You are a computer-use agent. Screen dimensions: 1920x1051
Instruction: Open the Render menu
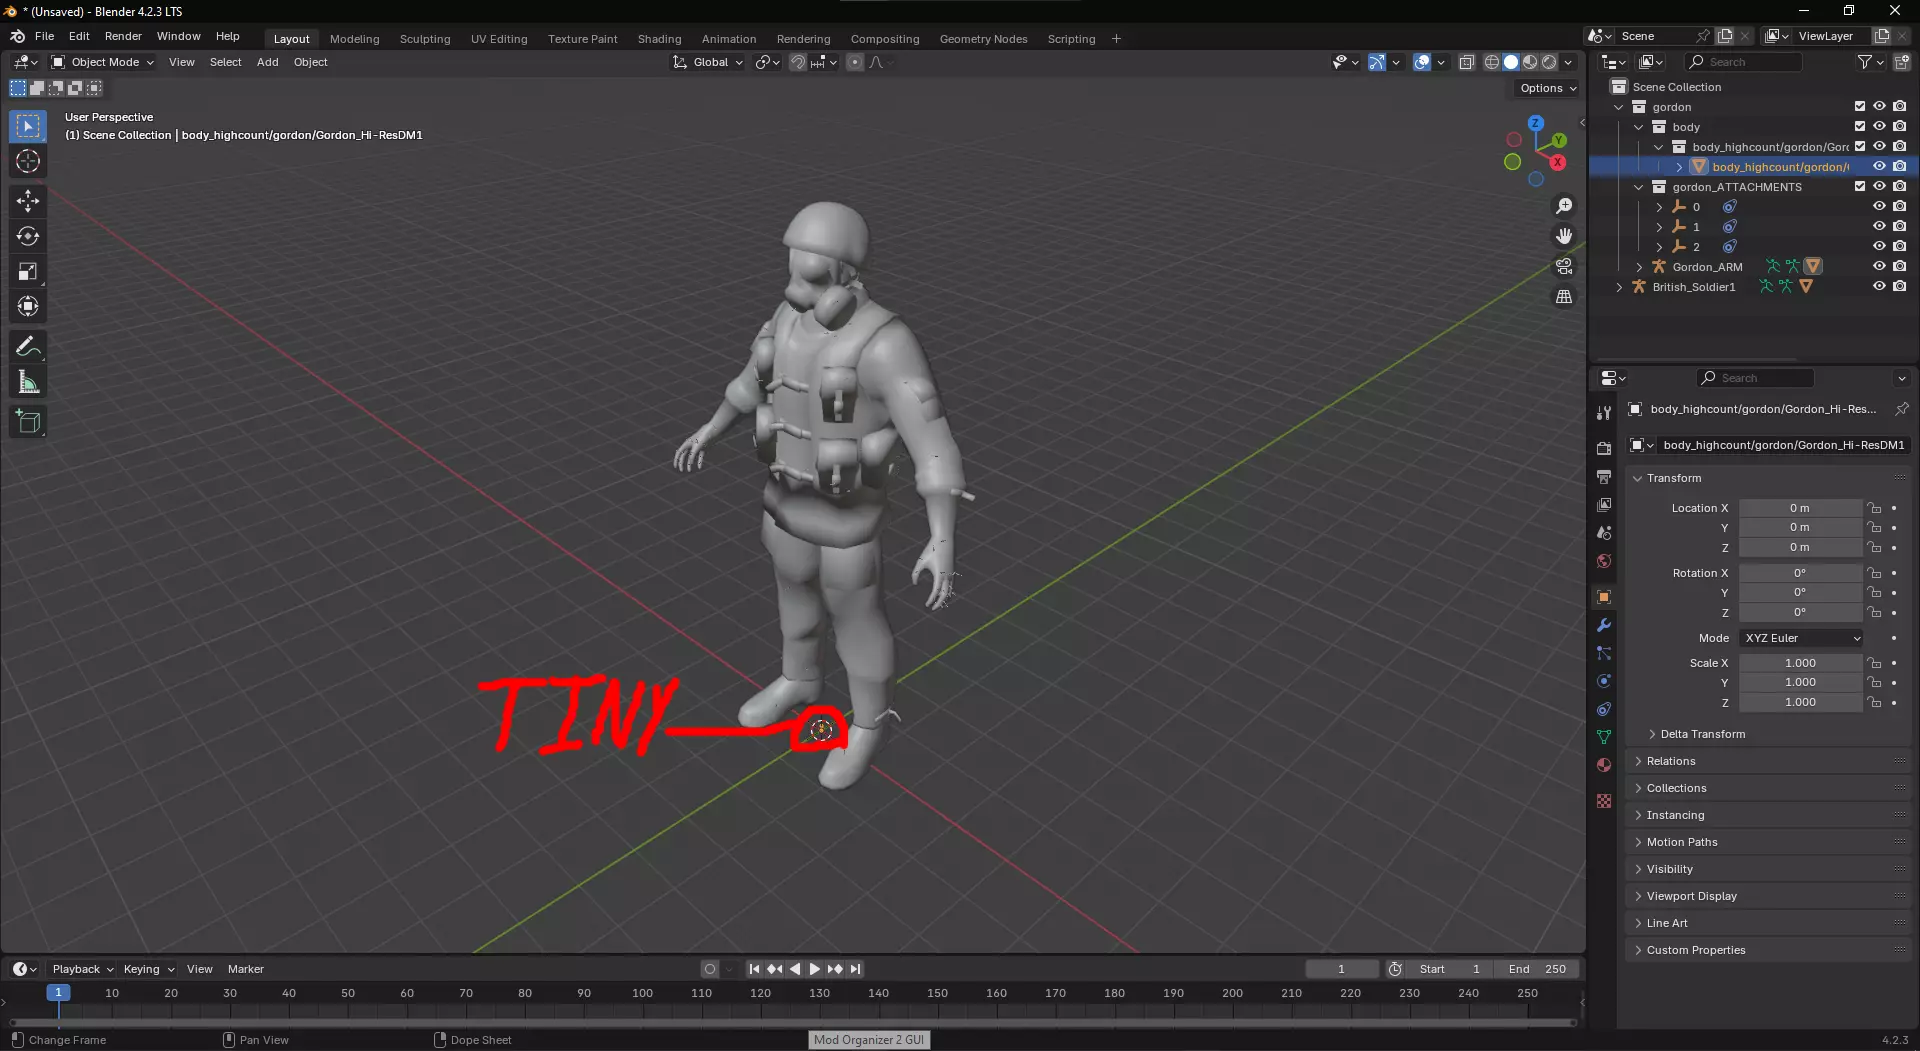(x=123, y=36)
